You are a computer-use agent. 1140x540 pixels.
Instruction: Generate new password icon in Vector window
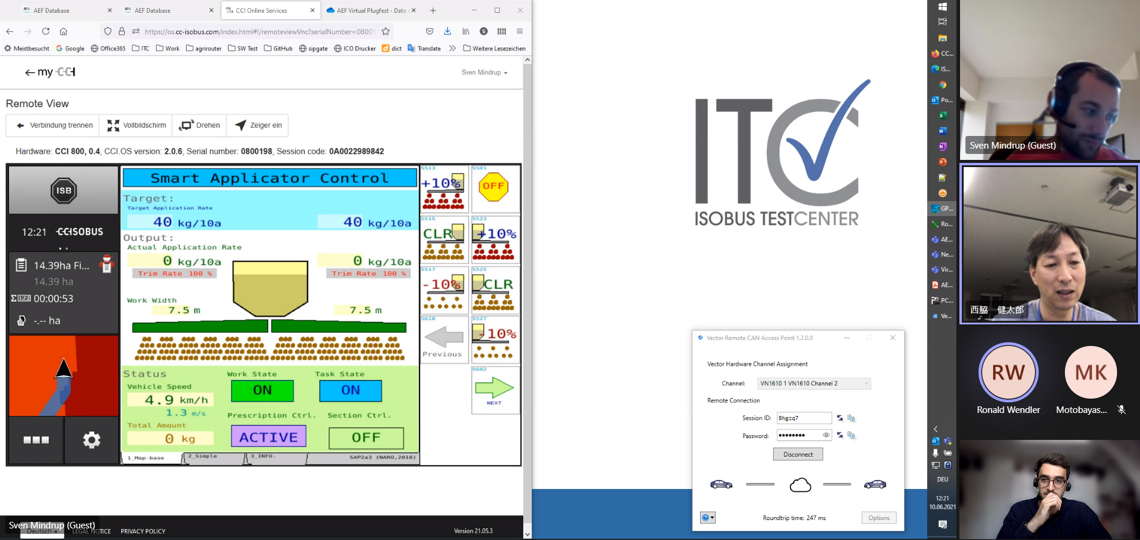(x=840, y=435)
